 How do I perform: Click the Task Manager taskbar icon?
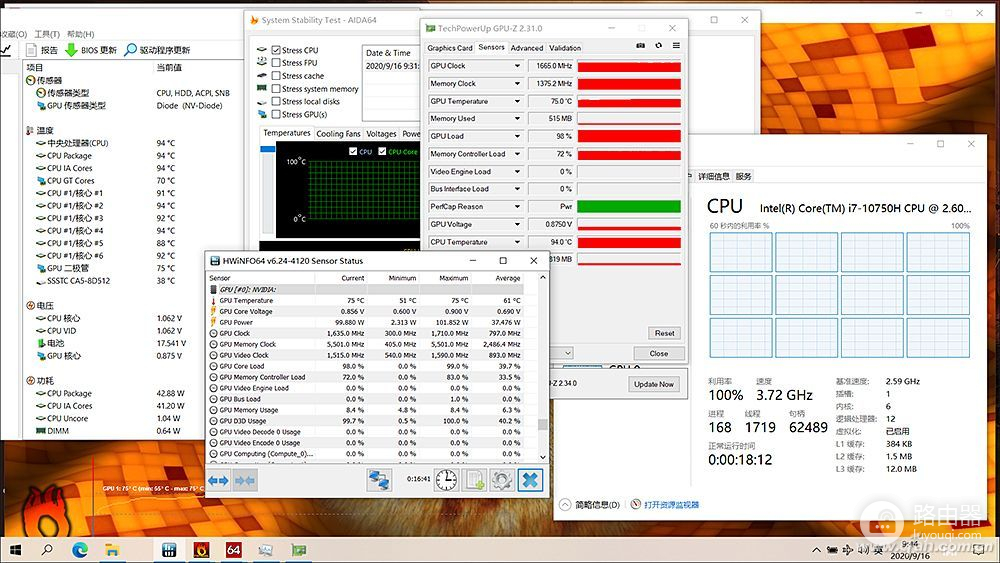tap(266, 550)
